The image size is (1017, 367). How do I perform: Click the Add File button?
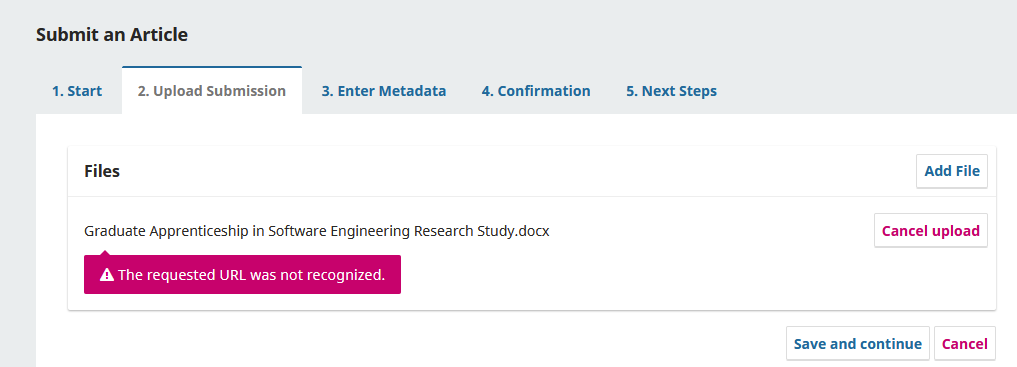tap(951, 171)
